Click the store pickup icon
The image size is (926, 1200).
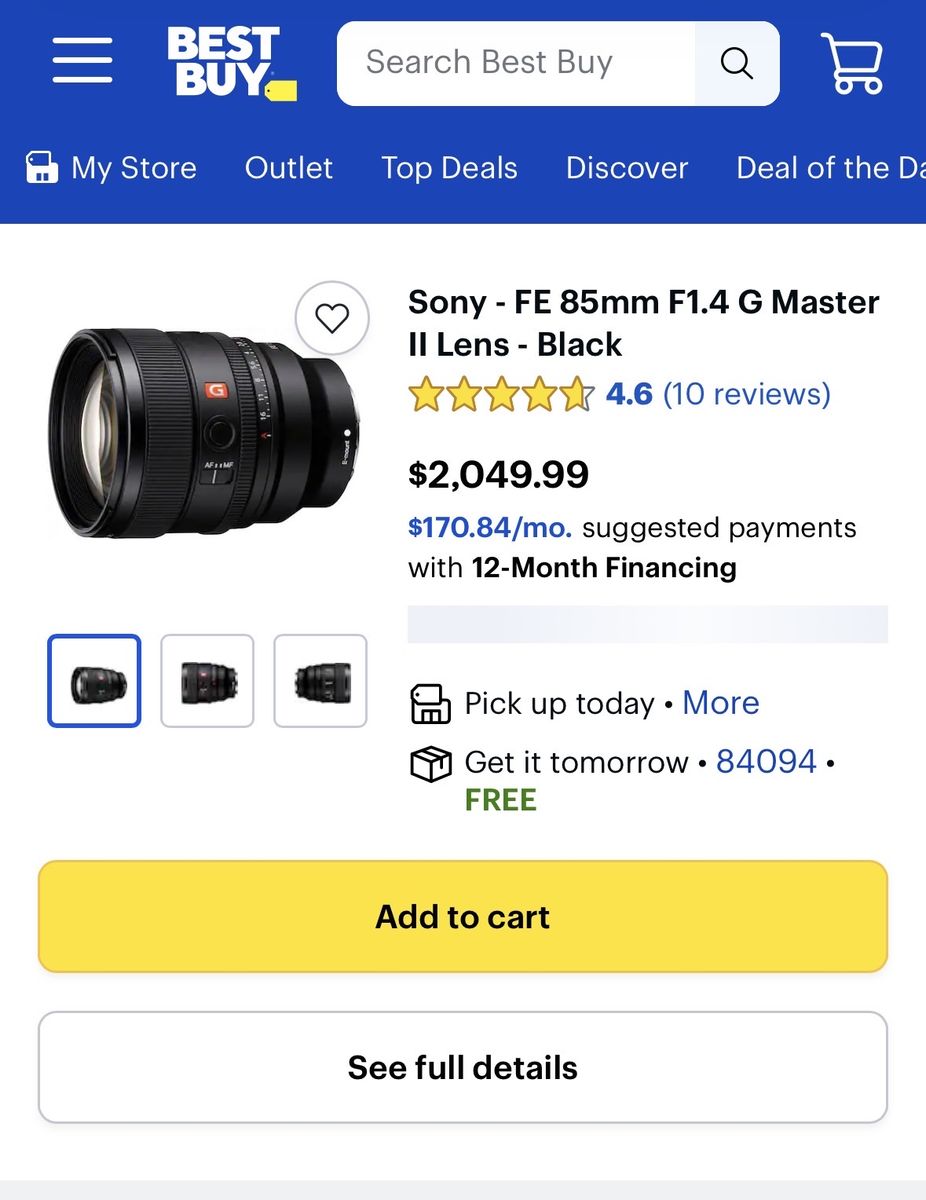click(431, 704)
